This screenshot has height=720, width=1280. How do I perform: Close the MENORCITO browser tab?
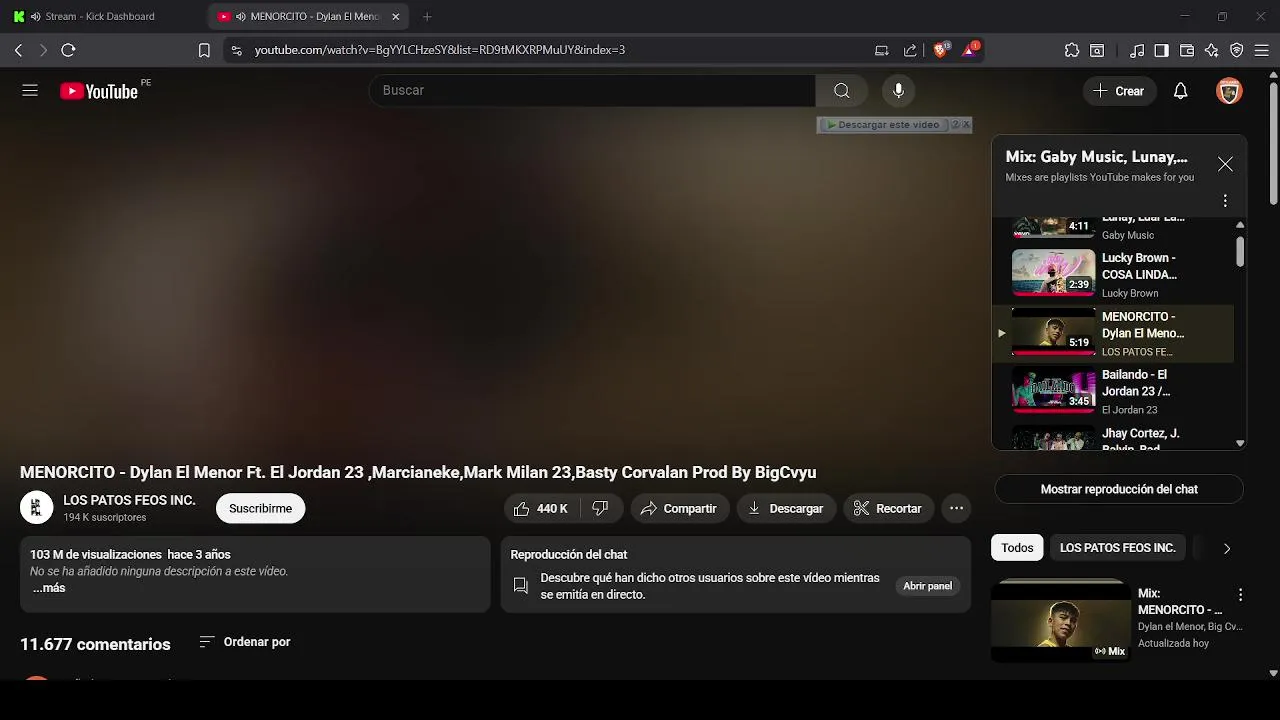point(396,17)
